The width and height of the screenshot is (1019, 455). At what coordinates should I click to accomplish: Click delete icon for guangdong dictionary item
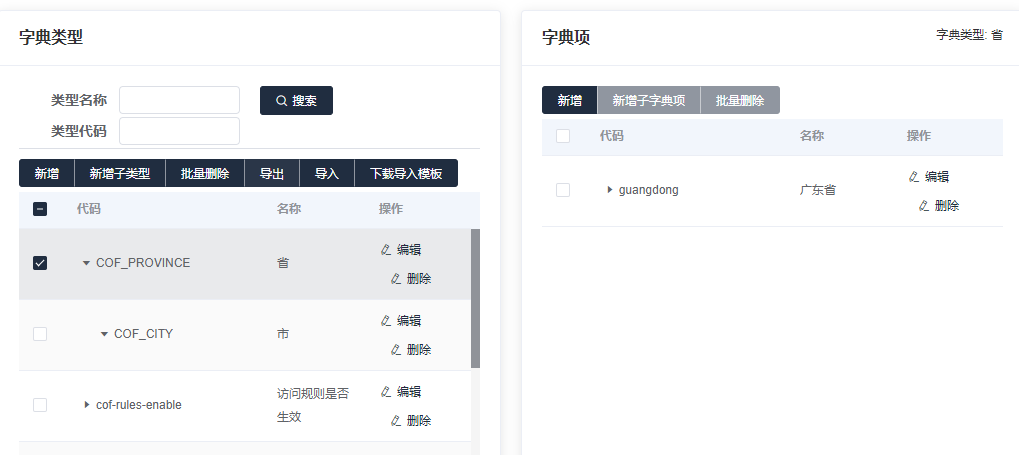point(924,206)
